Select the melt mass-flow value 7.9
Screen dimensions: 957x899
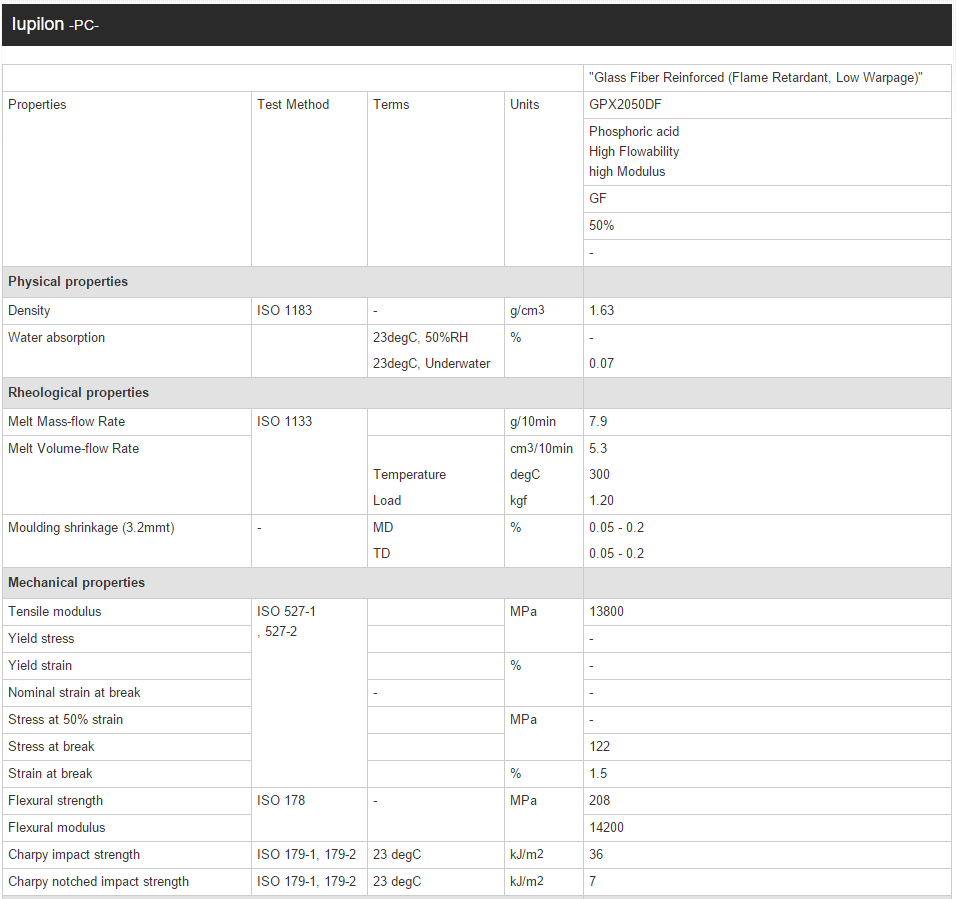598,421
